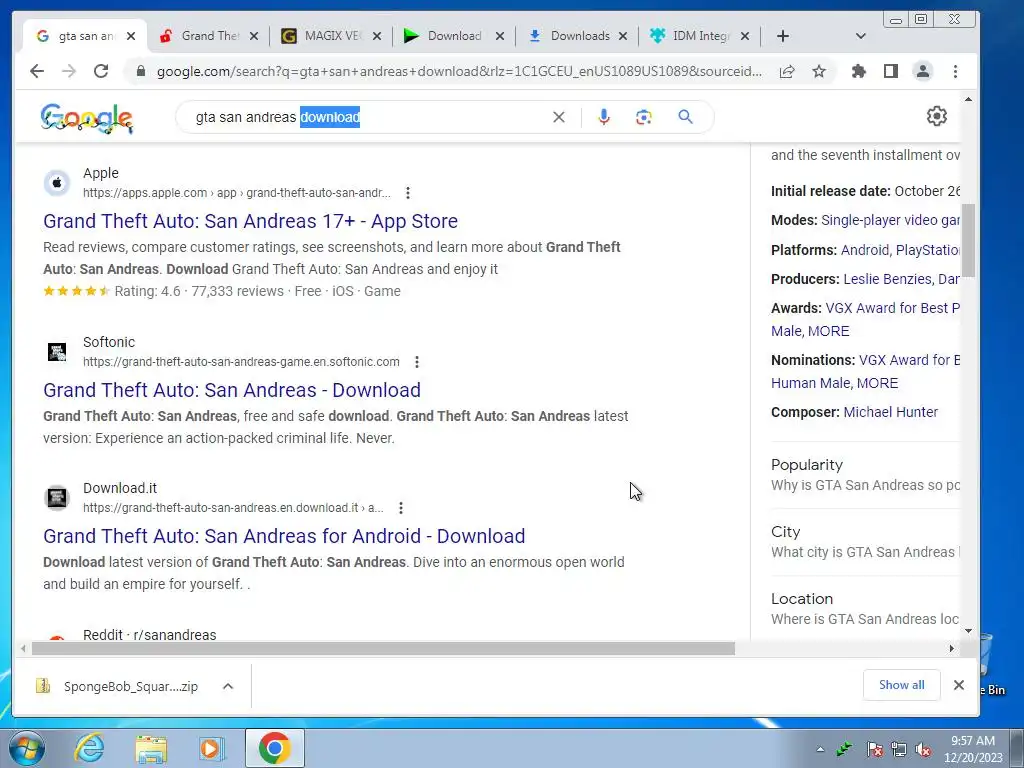Open San Andreas for Android Download link

(x=284, y=536)
